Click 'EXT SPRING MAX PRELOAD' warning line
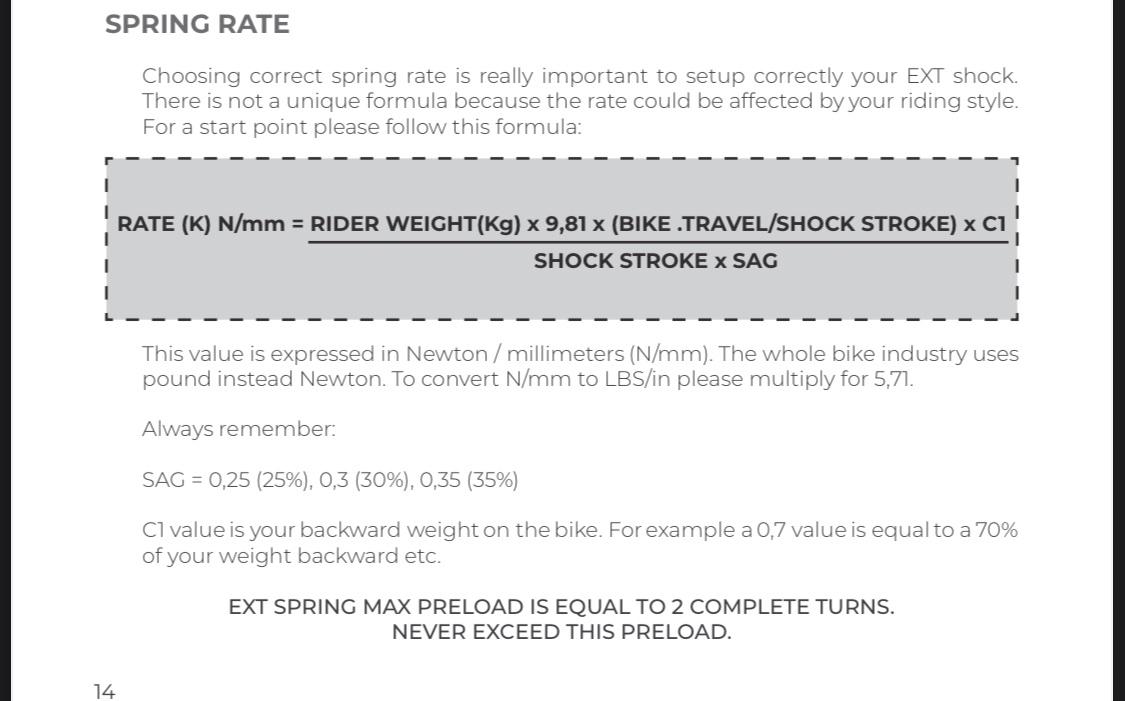The image size is (1125, 701). point(561,607)
